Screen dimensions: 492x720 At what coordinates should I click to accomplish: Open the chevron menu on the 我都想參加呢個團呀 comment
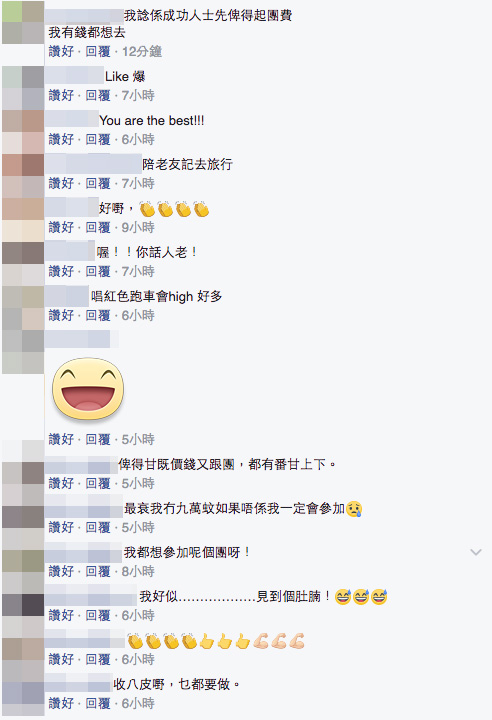476,552
